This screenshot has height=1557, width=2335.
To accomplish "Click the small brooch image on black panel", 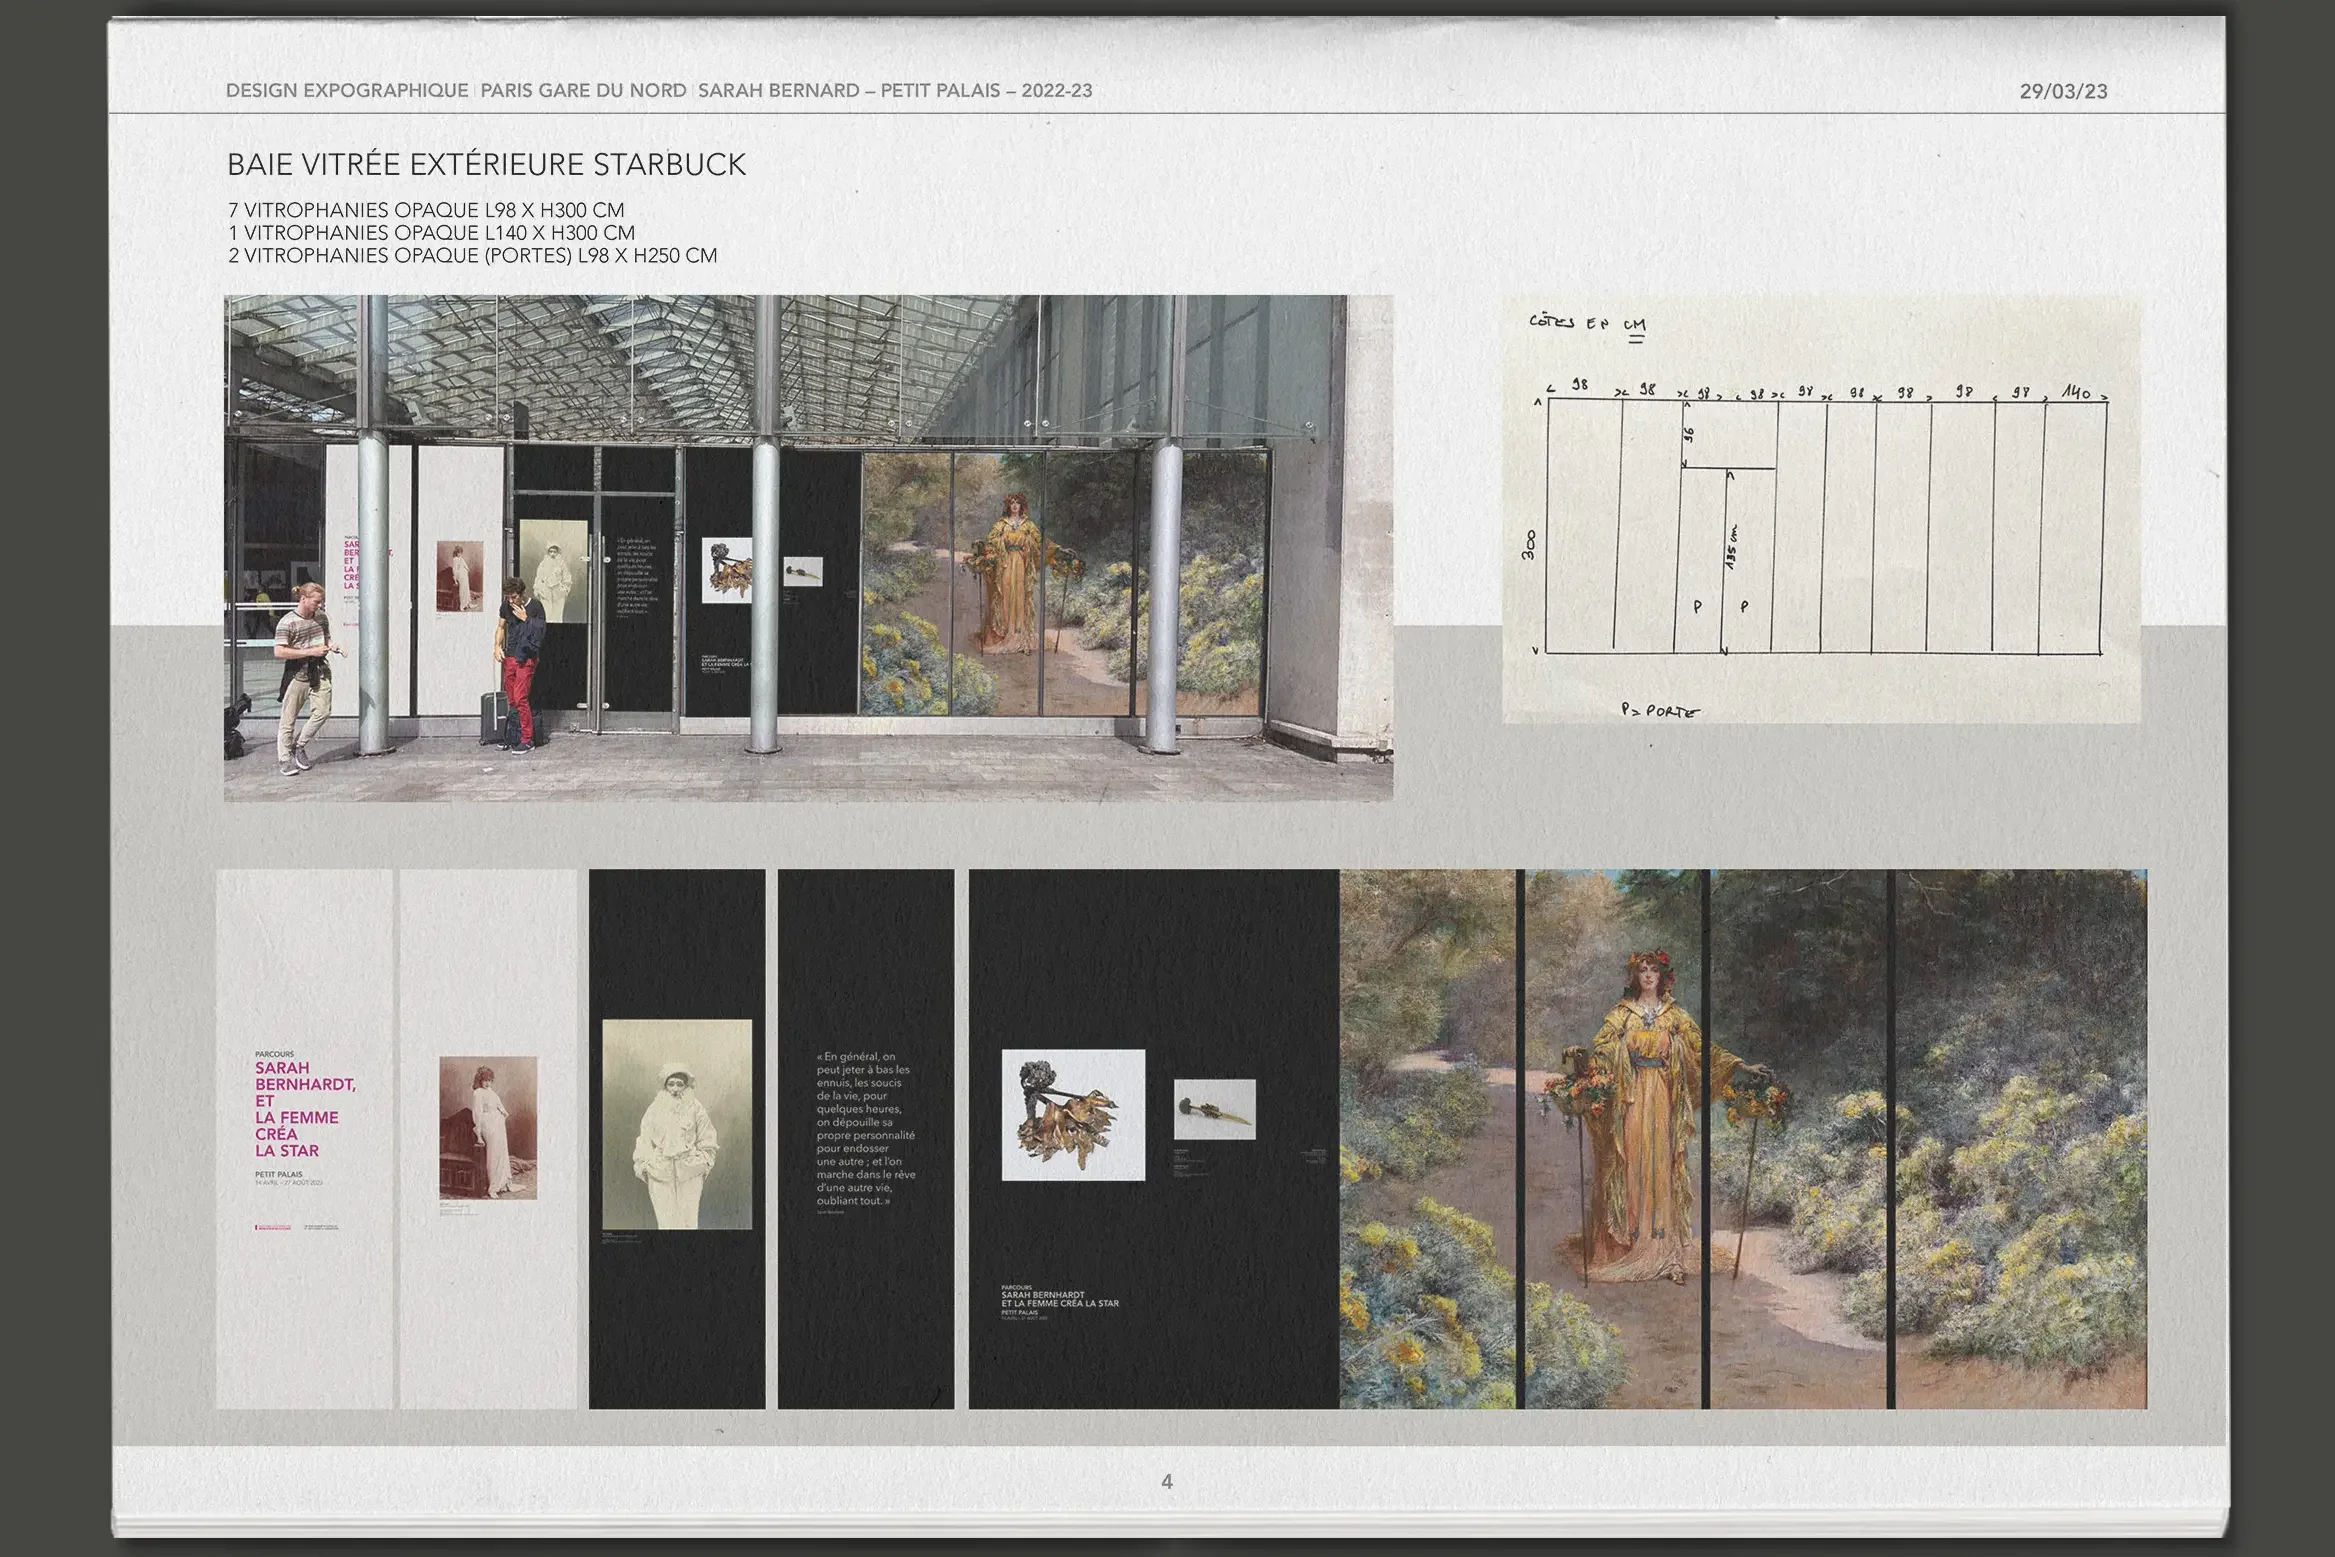I will pos(1214,1109).
